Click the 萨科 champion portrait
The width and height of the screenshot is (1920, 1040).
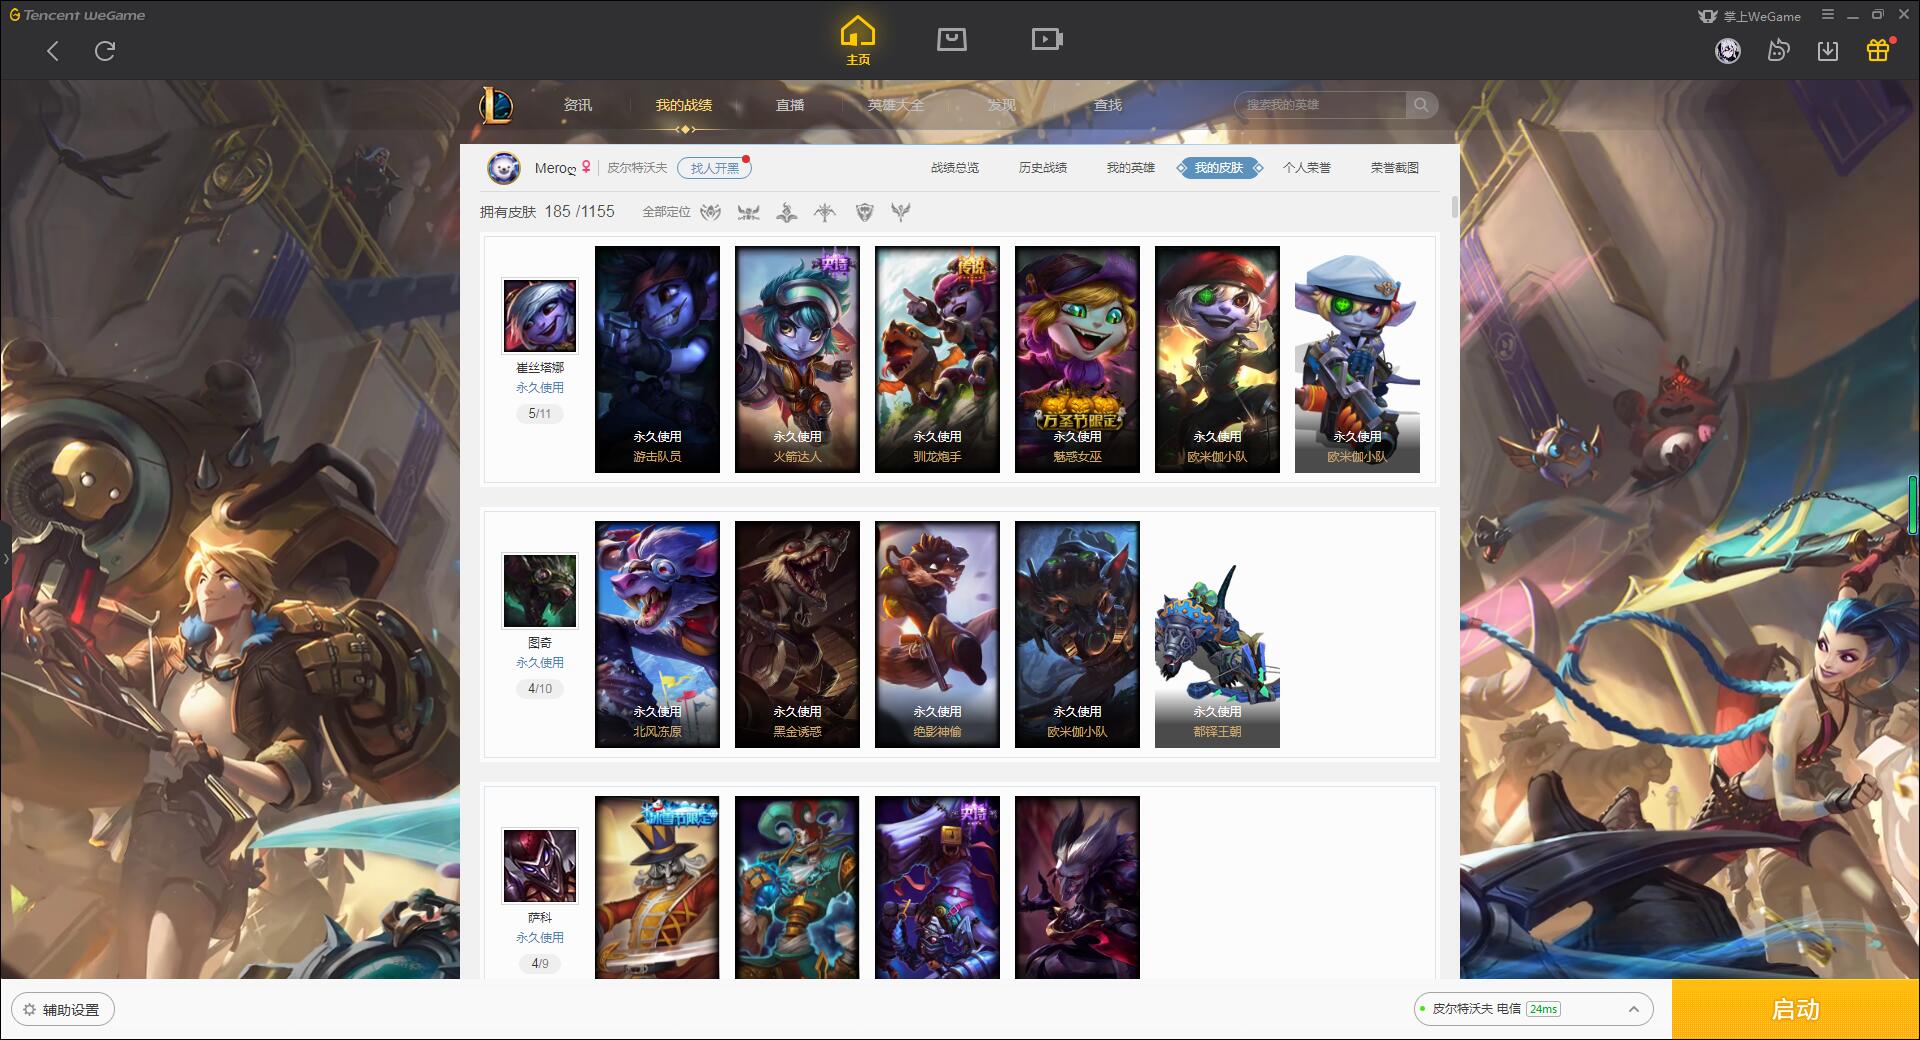point(540,866)
